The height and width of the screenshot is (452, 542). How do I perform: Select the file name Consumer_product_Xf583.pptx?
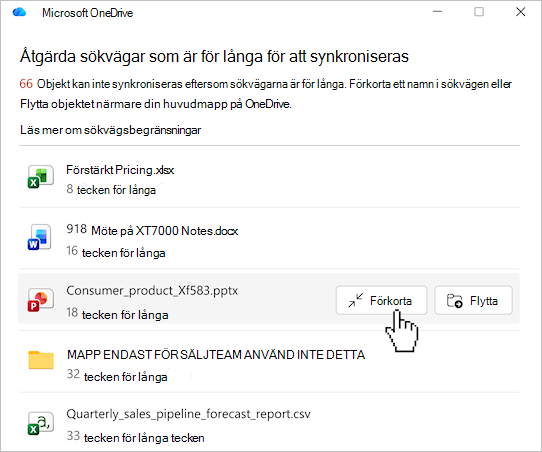click(152, 291)
